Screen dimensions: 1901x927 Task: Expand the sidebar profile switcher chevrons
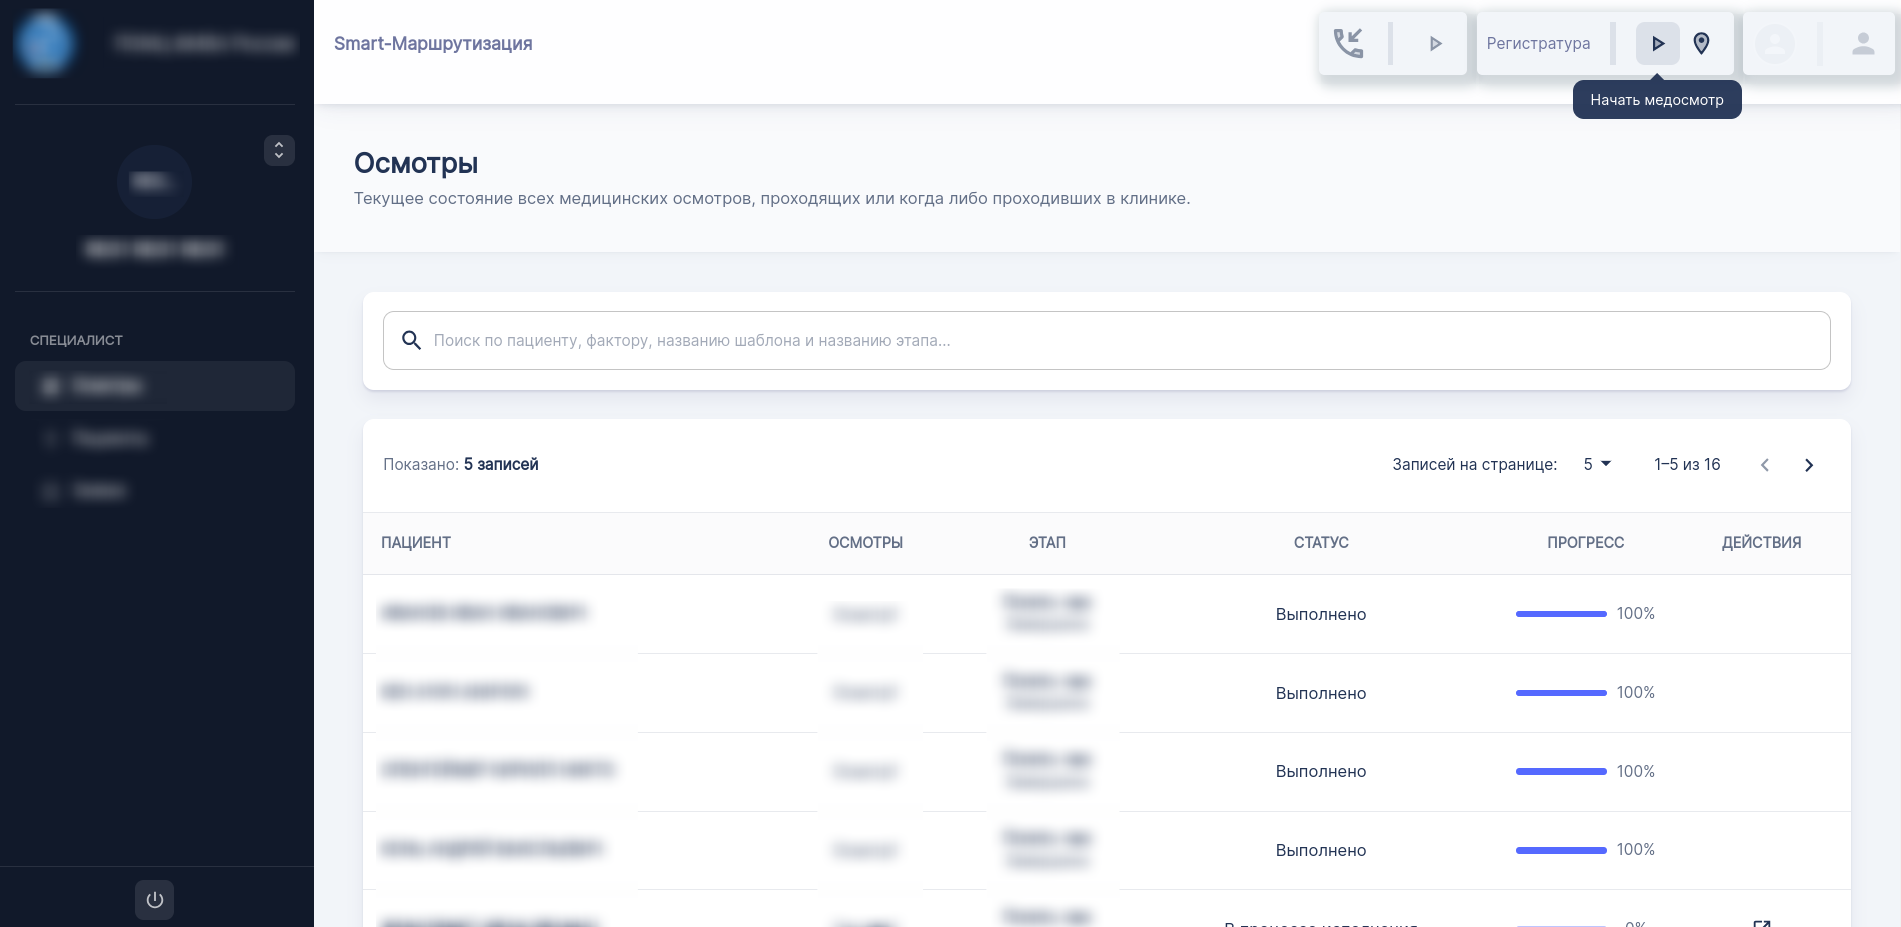tap(279, 150)
